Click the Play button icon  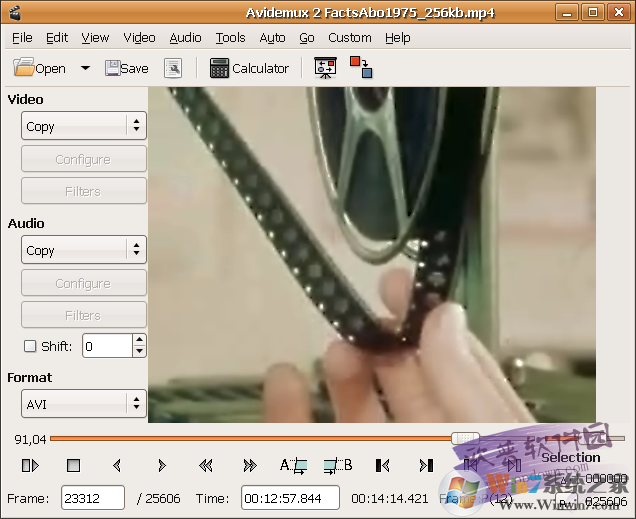[30, 465]
